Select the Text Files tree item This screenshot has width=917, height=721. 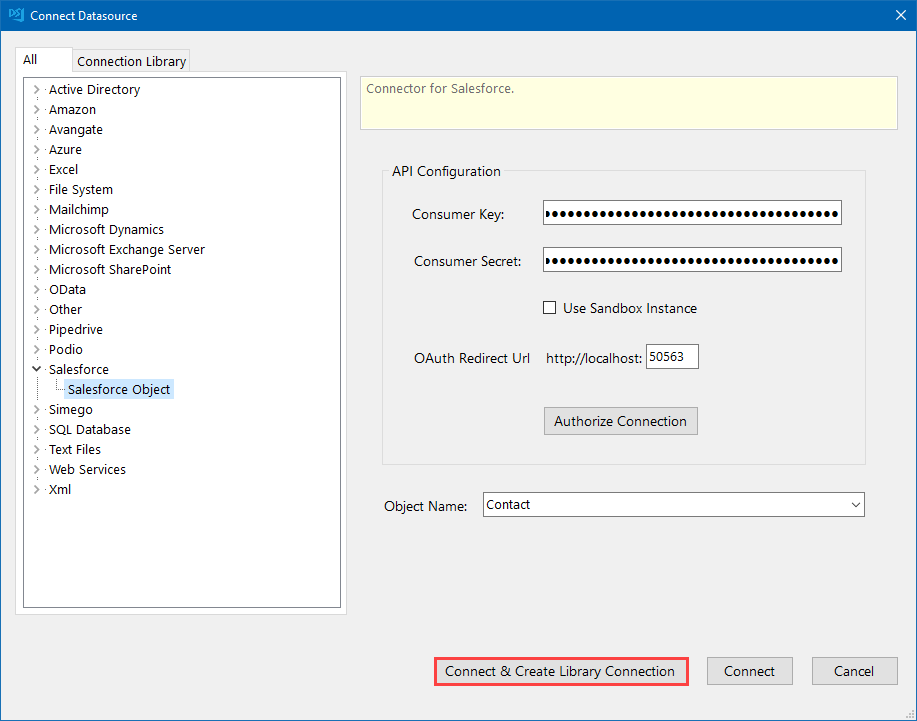tap(75, 449)
